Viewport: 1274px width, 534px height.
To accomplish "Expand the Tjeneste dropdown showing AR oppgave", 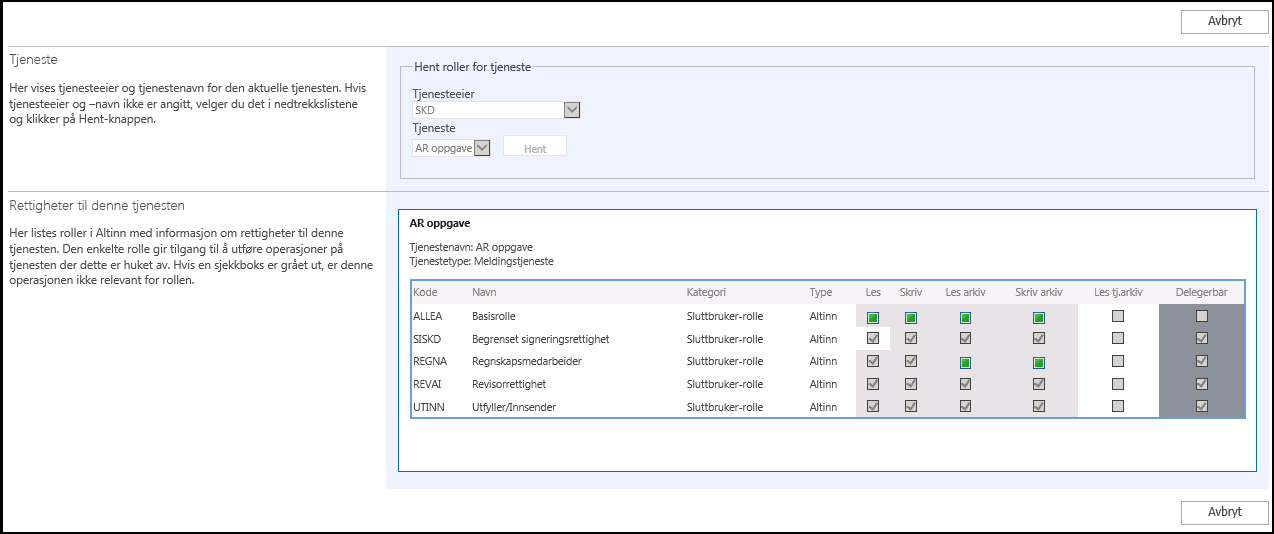I will click(x=482, y=148).
